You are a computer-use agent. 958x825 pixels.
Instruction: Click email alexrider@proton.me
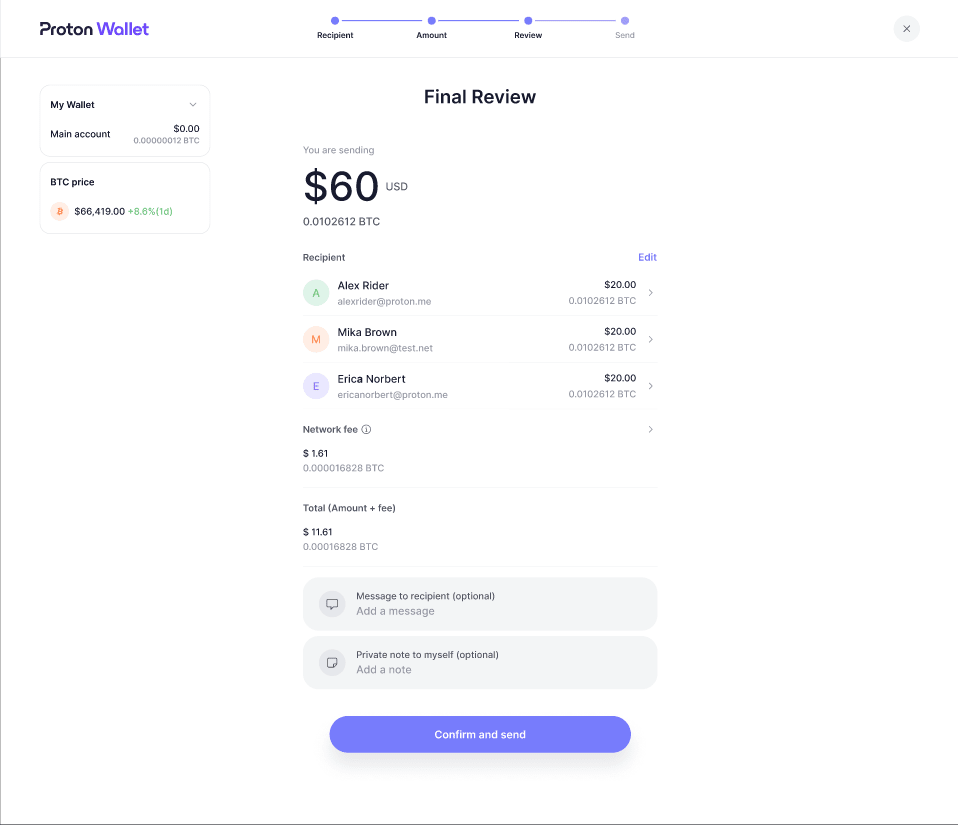point(384,301)
